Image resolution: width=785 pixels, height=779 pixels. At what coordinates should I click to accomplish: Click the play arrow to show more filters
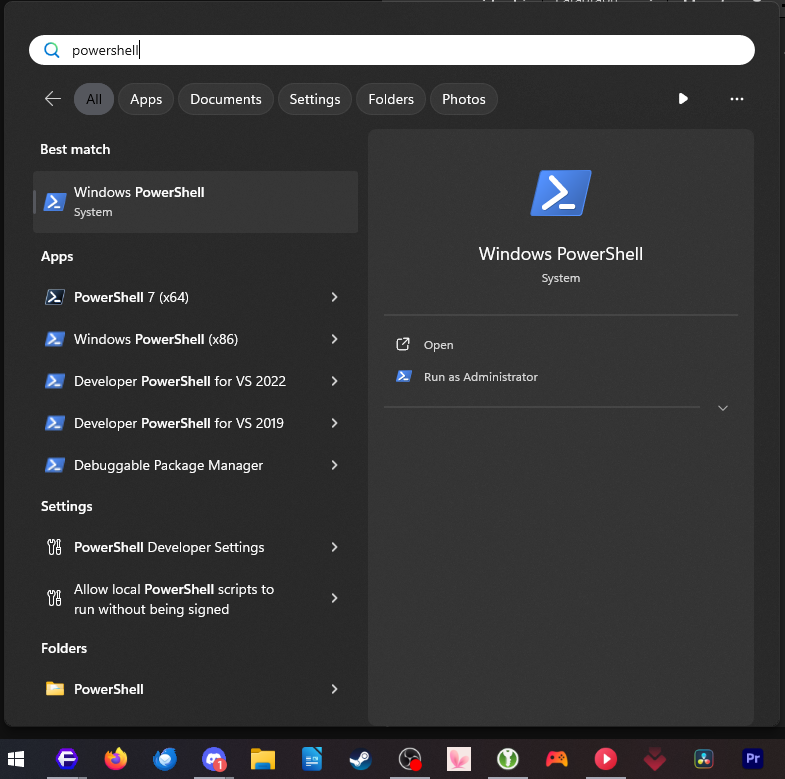(682, 99)
